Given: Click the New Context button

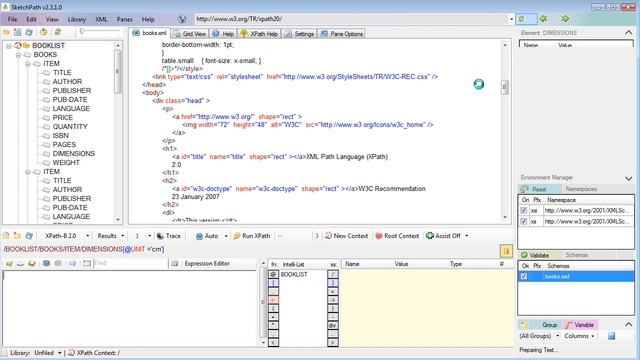Looking at the screenshot, I should [347, 236].
